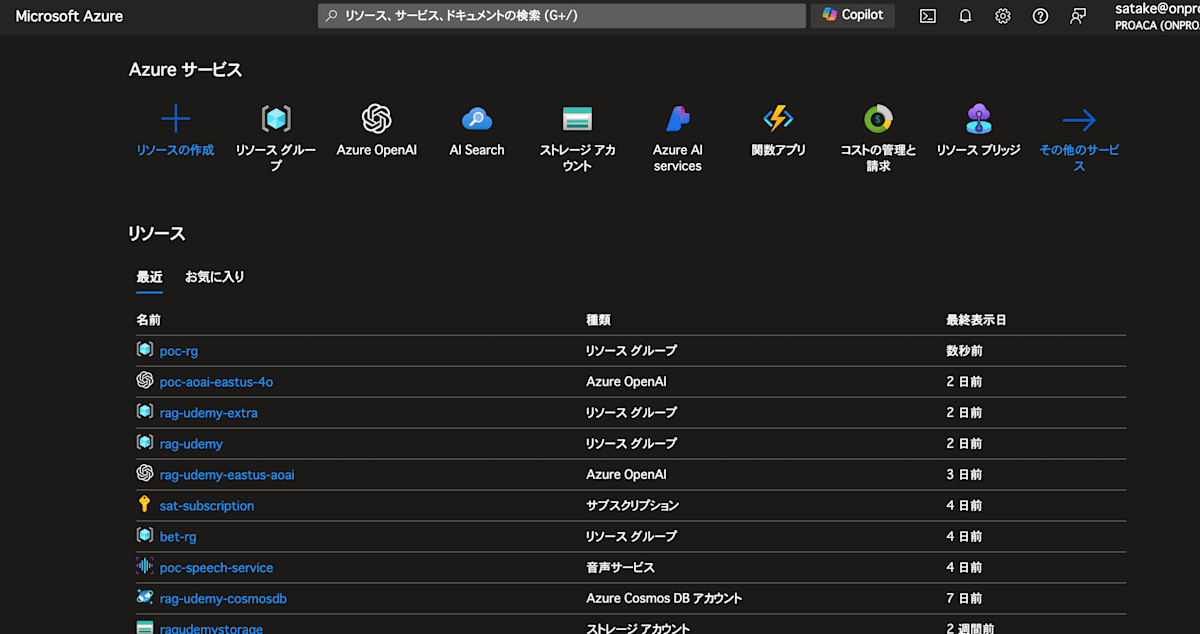Viewport: 1200px width, 634px height.
Task: Open the feedback icon in header
Action: 1077,16
